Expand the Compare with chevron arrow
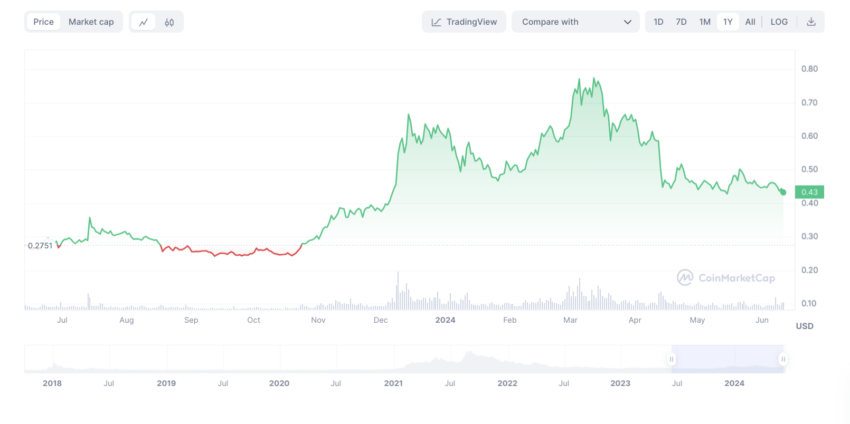The height and width of the screenshot is (424, 850). (x=628, y=22)
